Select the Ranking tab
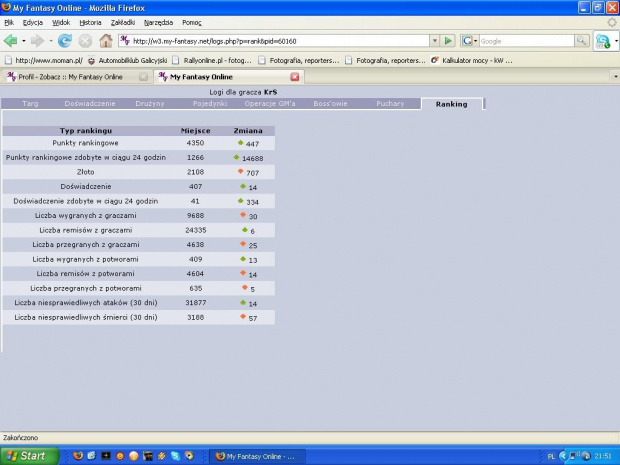This screenshot has height=465, width=620. point(452,104)
